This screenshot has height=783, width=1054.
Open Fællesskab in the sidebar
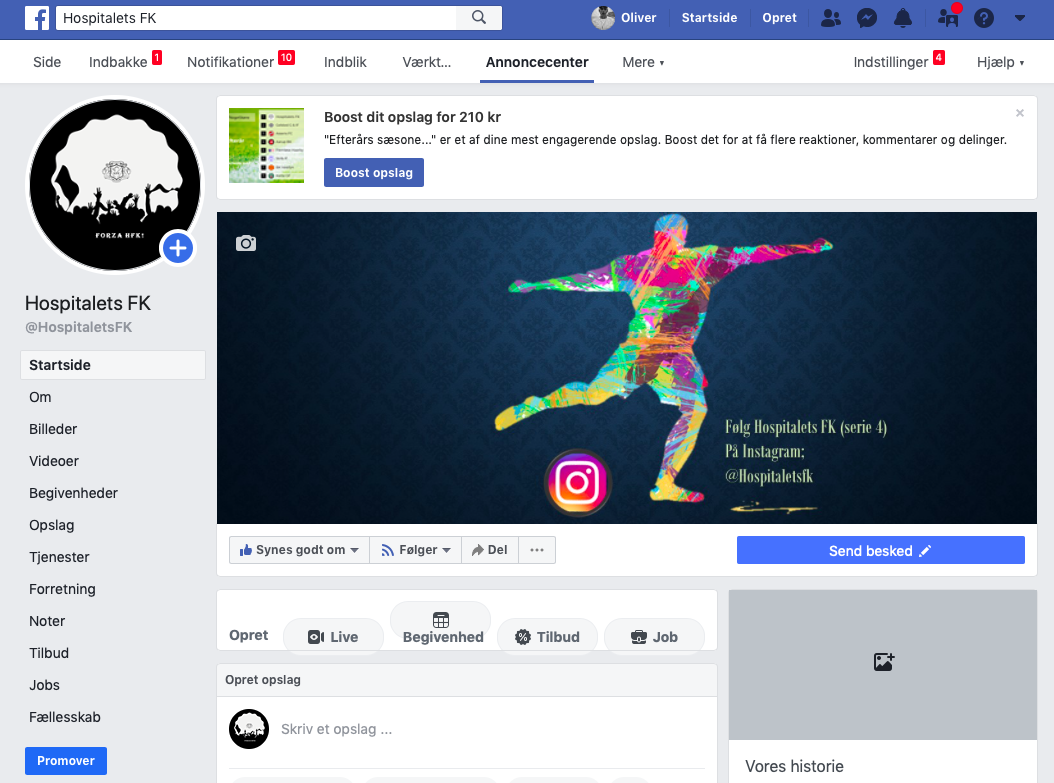pyautogui.click(x=65, y=717)
